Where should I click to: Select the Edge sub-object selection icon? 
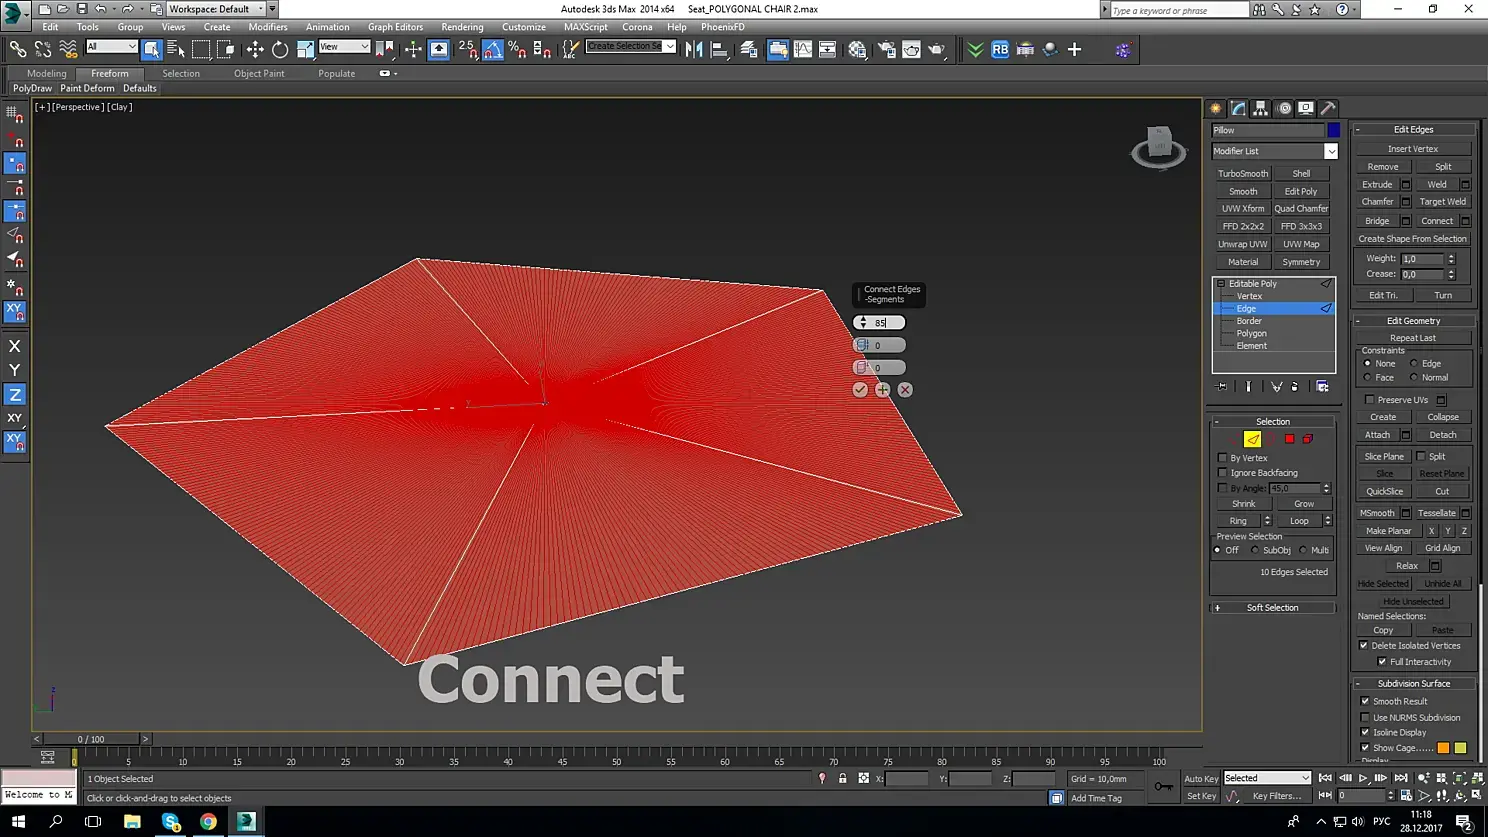point(1252,439)
